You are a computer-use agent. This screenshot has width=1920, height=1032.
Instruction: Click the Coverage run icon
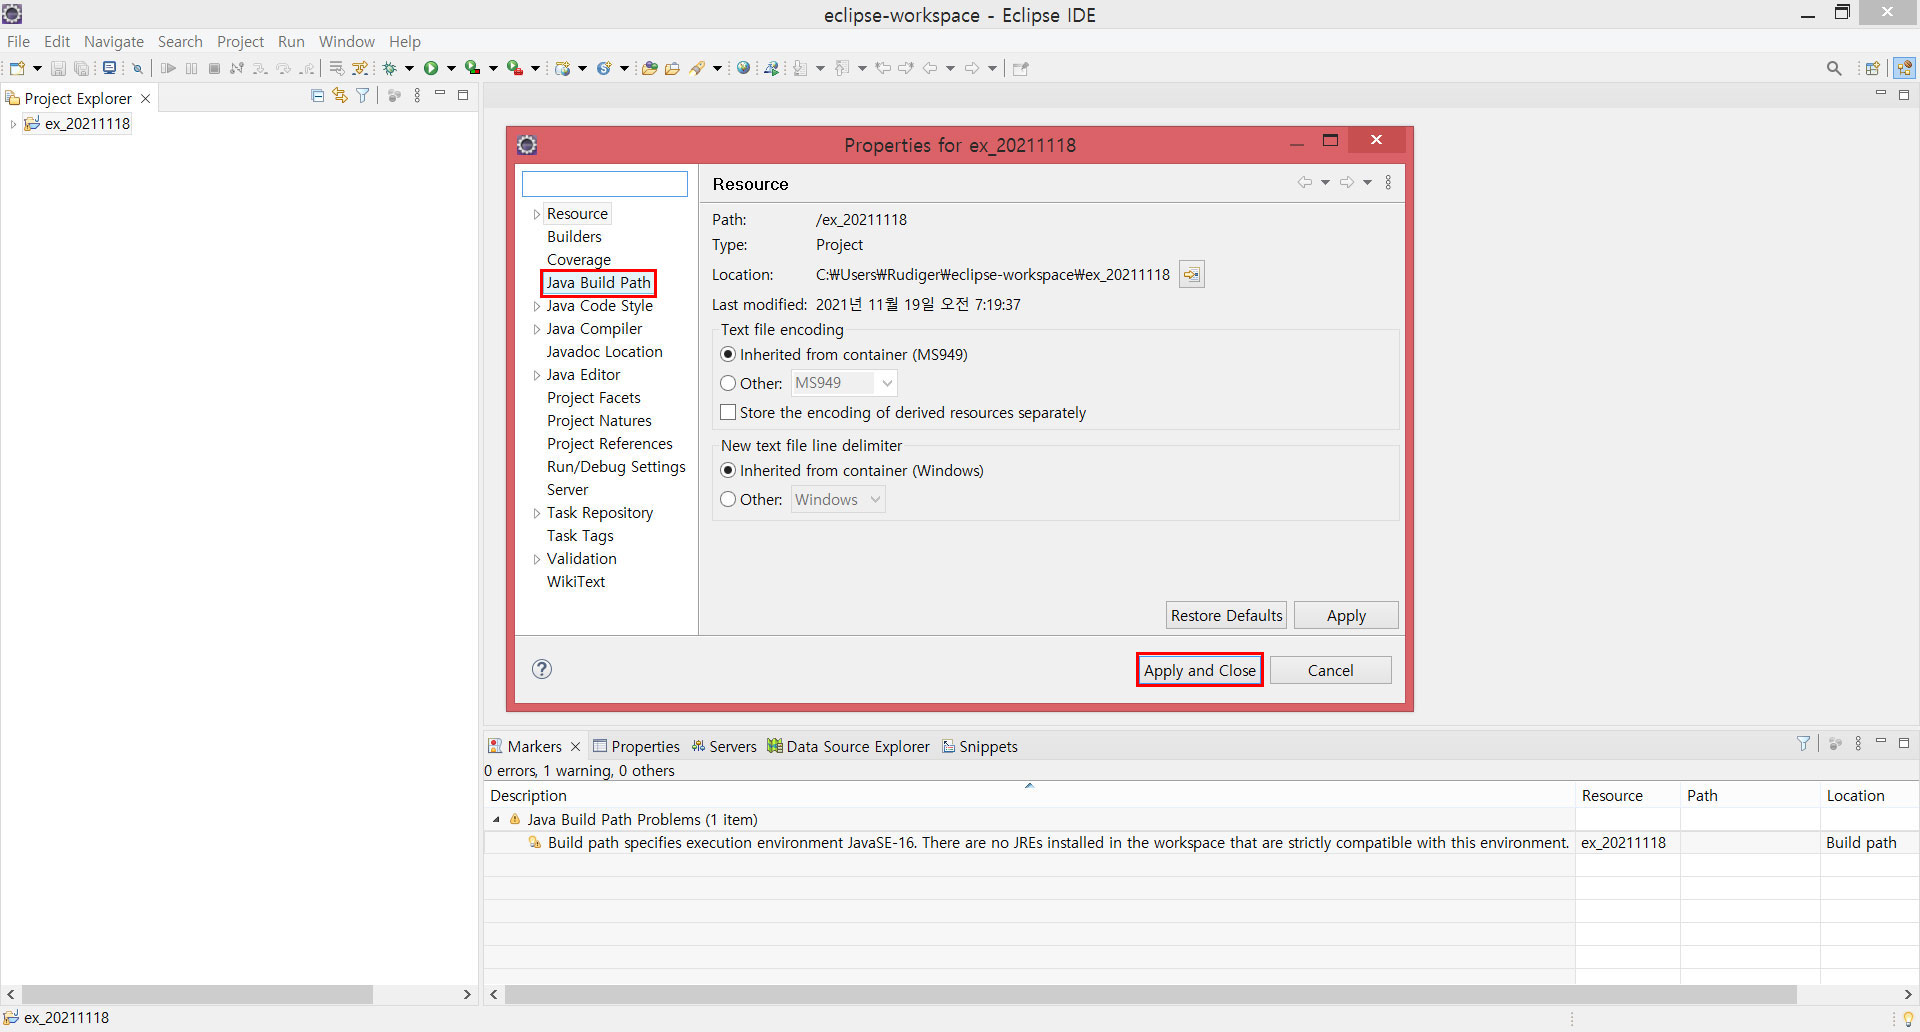pos(472,68)
